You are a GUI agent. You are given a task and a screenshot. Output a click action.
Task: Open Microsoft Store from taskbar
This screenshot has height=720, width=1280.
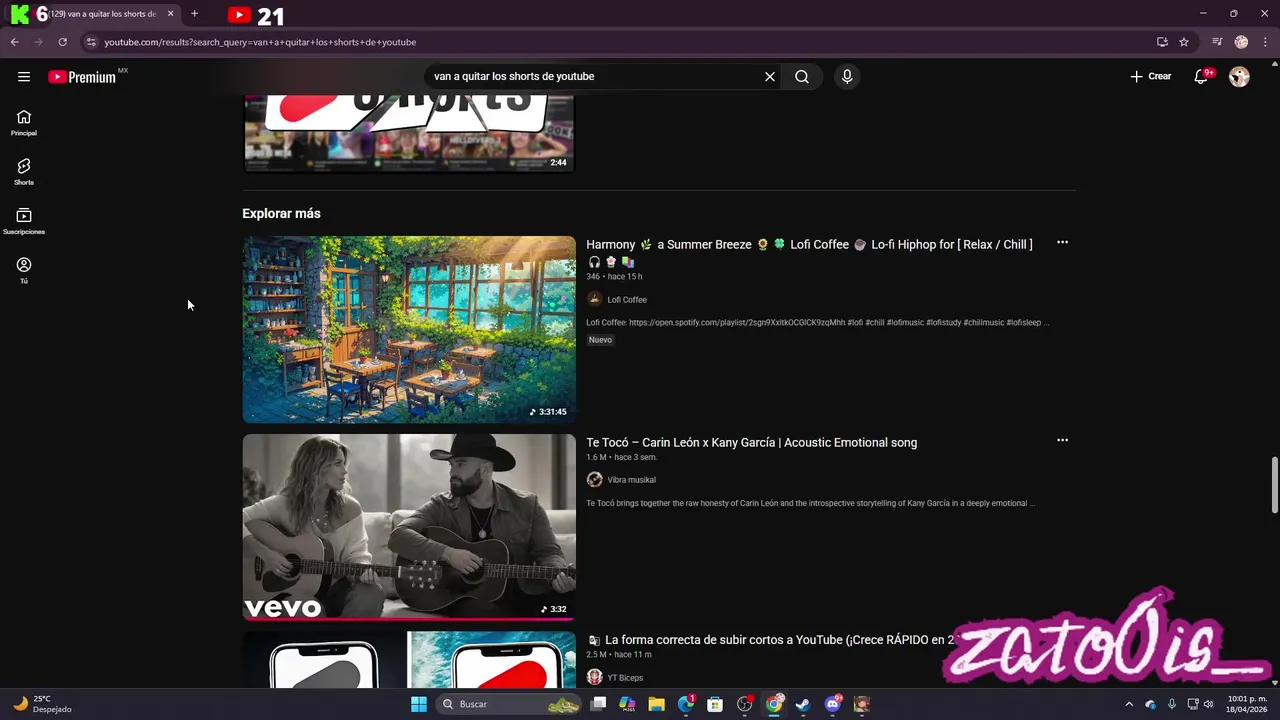(715, 704)
